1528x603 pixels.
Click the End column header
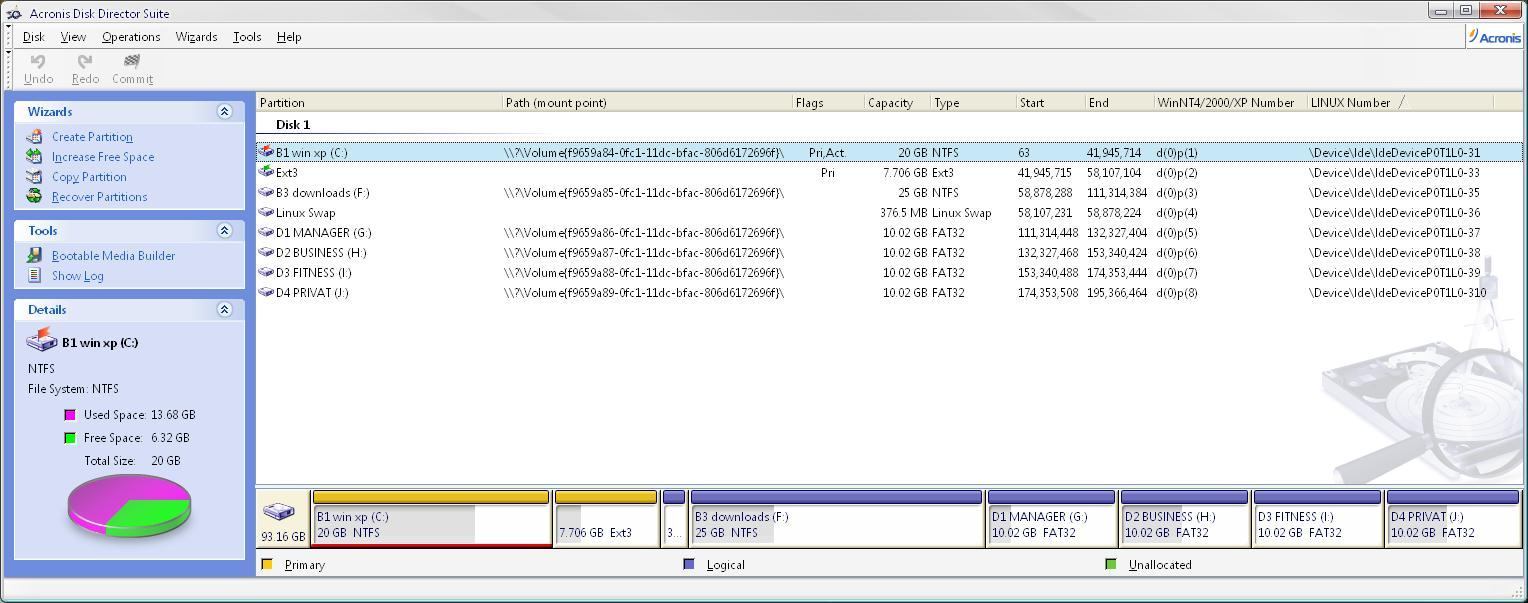[x=1119, y=102]
